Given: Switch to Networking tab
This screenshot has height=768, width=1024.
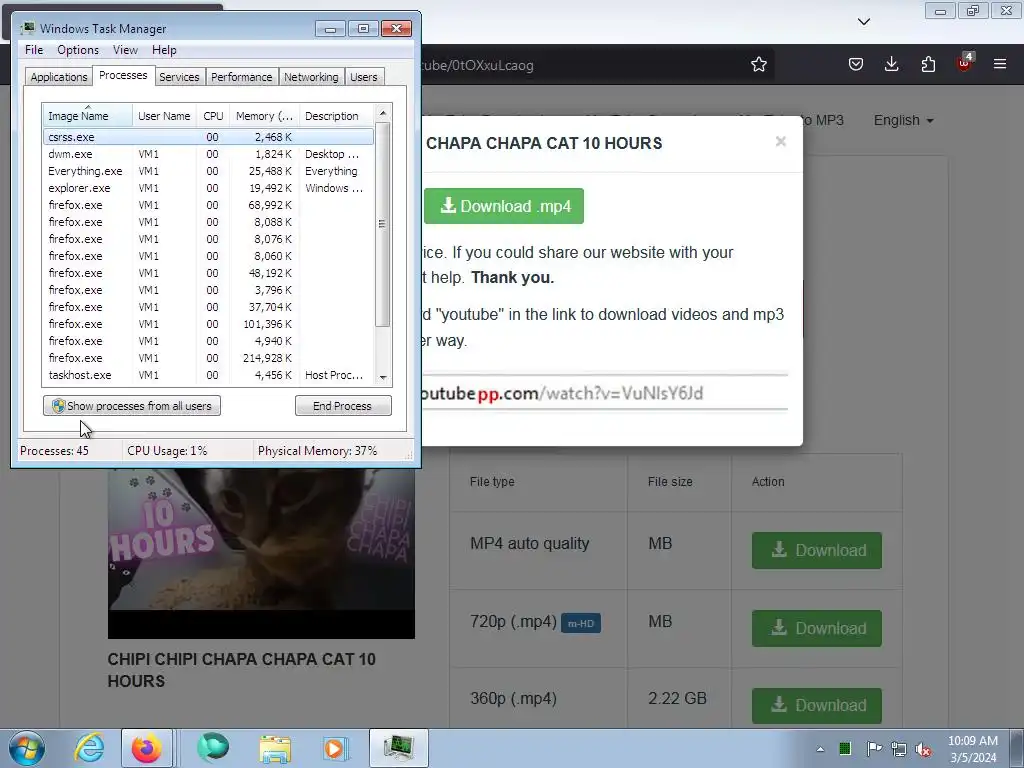Looking at the screenshot, I should coord(311,77).
